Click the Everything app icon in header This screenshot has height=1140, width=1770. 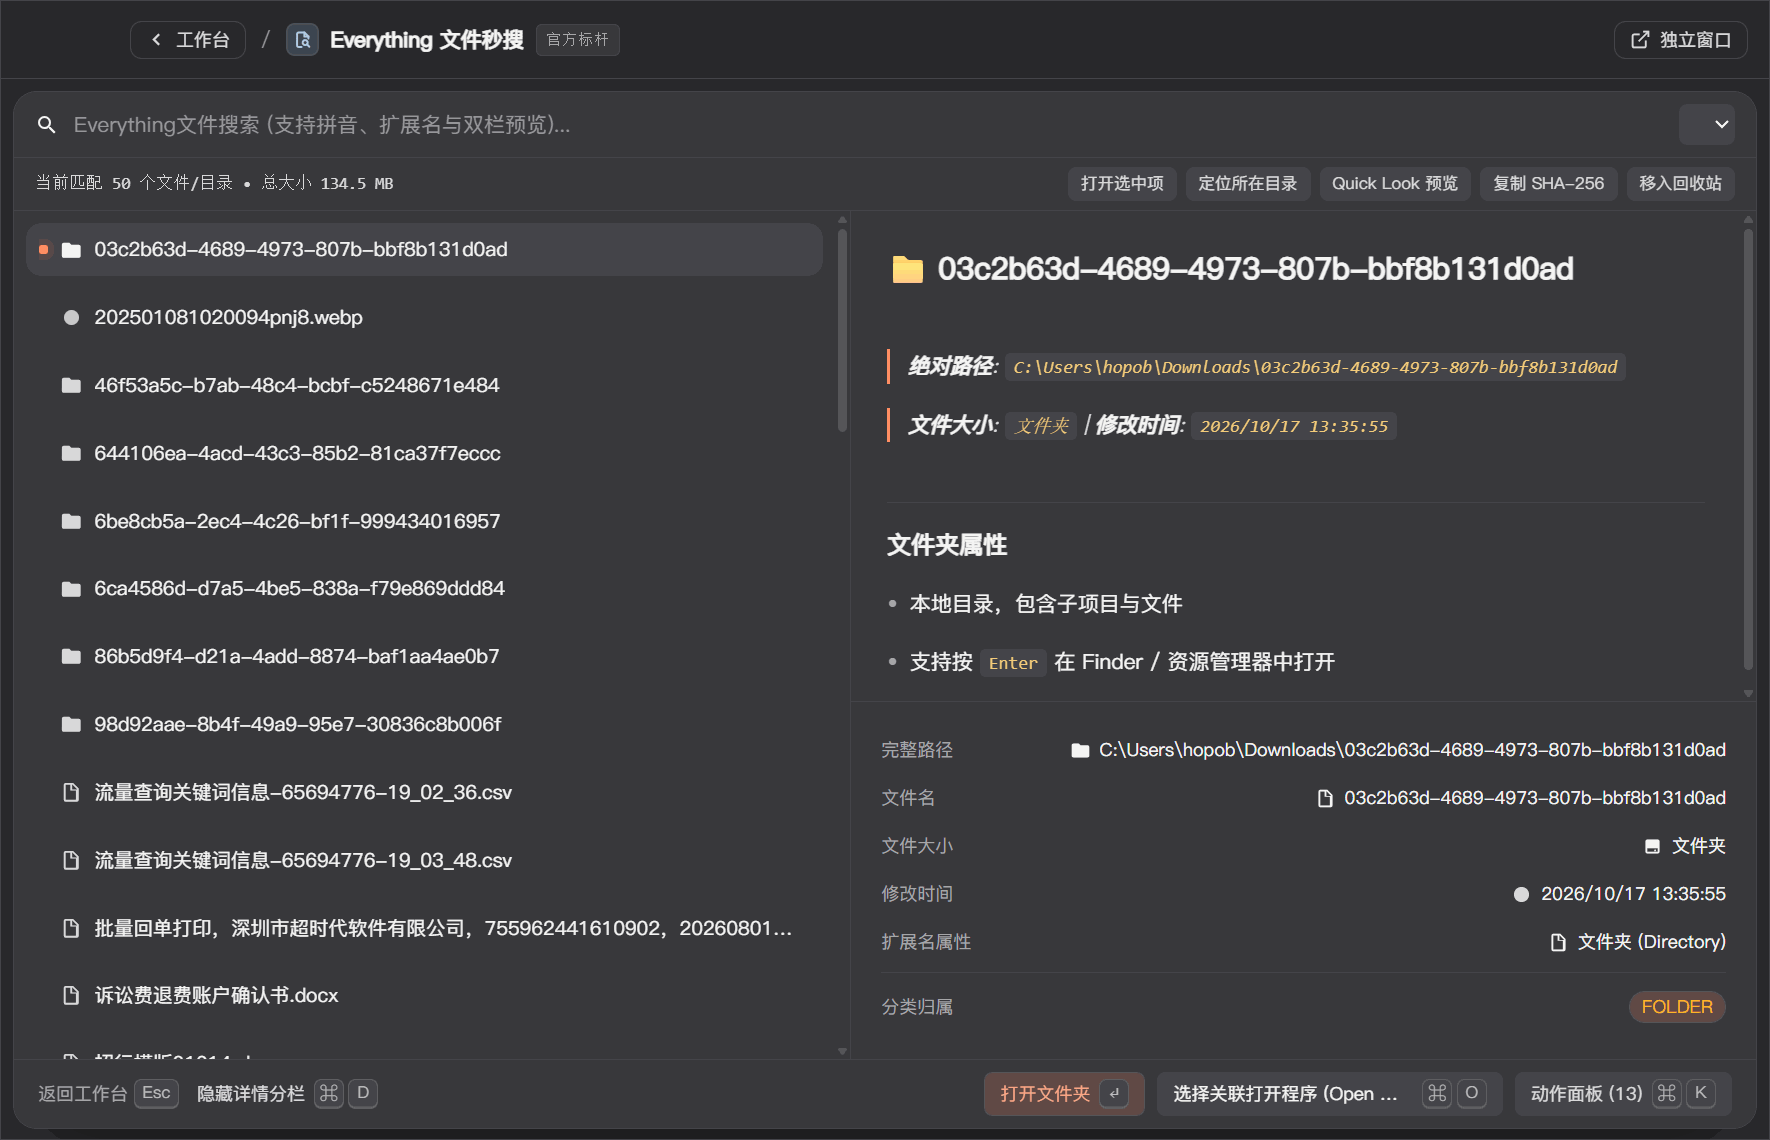(303, 40)
